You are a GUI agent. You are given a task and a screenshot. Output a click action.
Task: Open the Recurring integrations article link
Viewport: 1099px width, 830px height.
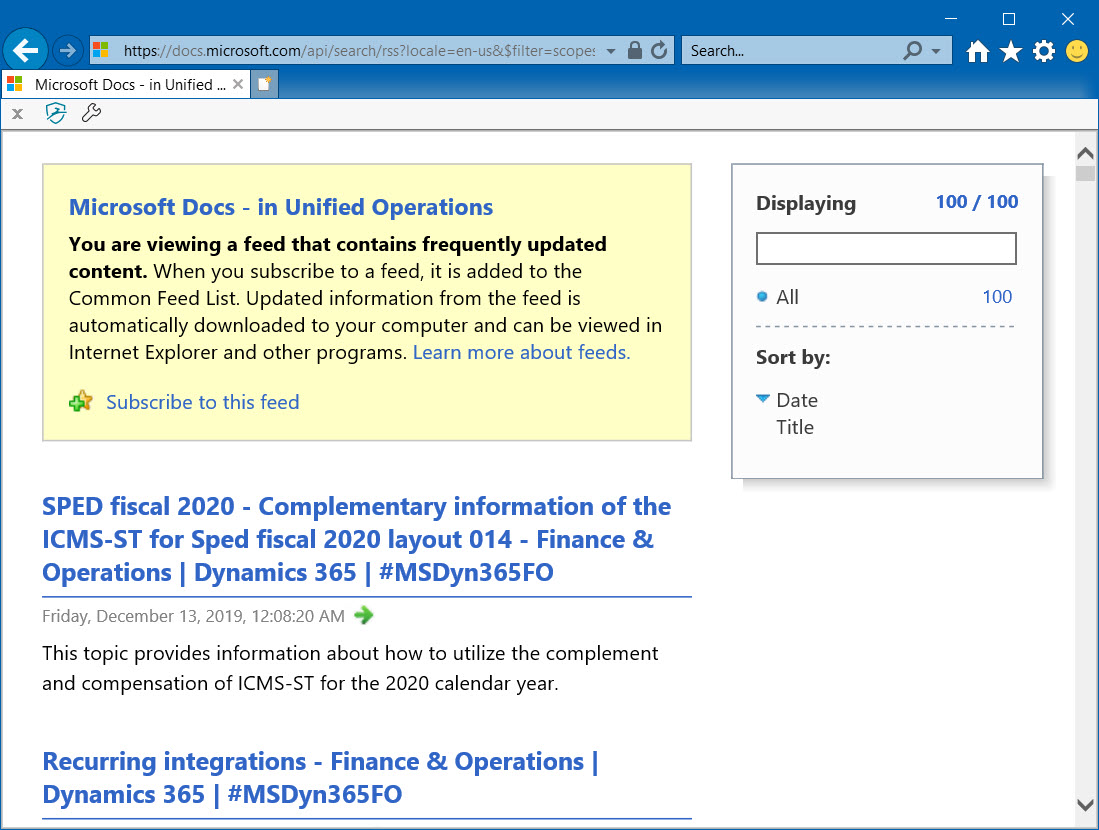coord(320,778)
